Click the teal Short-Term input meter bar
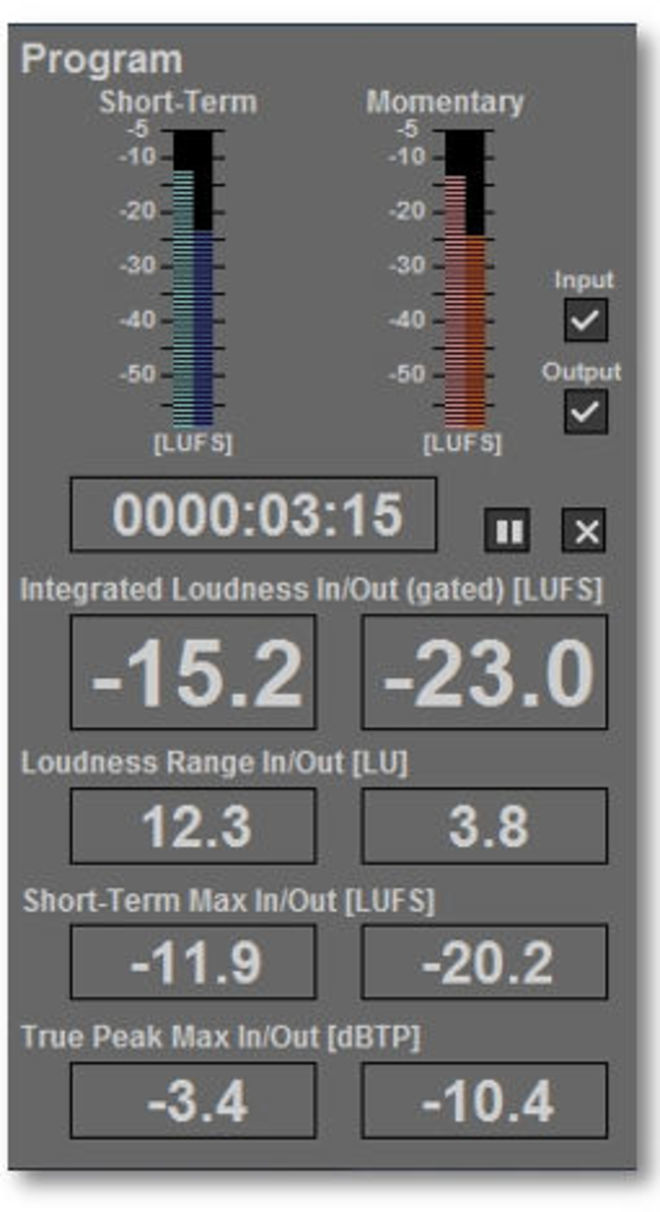The image size is (660, 1212). click(x=182, y=300)
